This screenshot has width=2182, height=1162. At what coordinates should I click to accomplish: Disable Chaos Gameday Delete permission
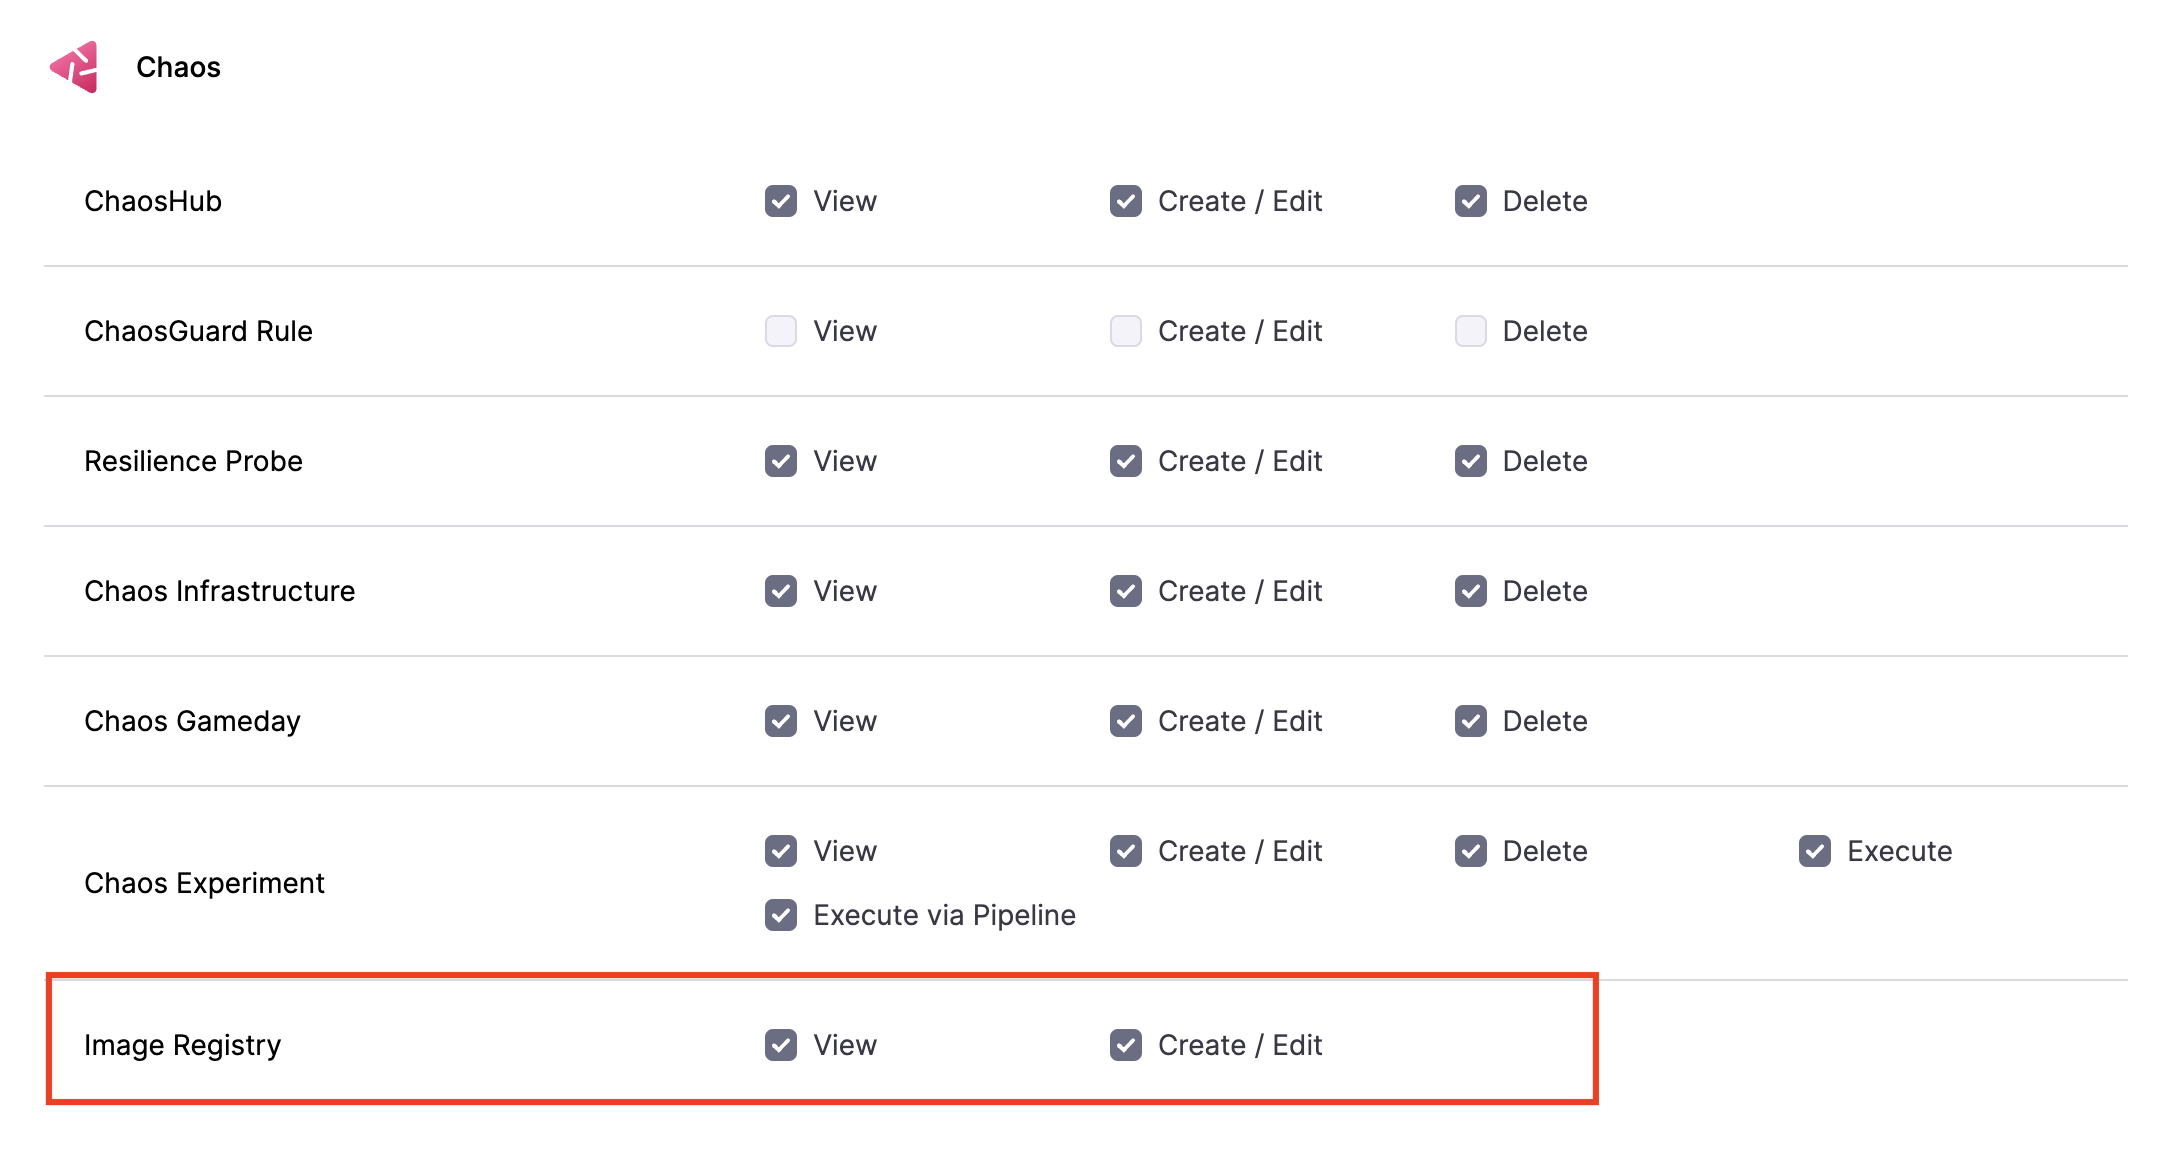click(1471, 721)
